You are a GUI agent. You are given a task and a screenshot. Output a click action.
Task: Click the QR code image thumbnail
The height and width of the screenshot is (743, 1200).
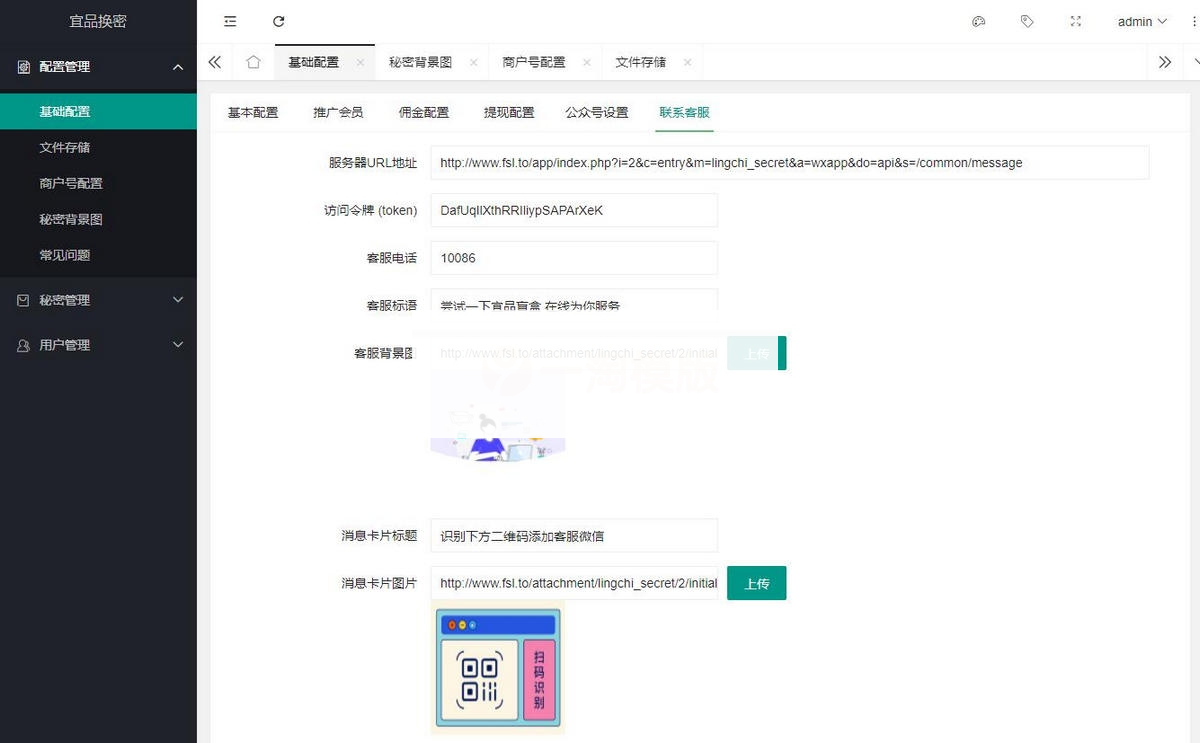tap(497, 666)
